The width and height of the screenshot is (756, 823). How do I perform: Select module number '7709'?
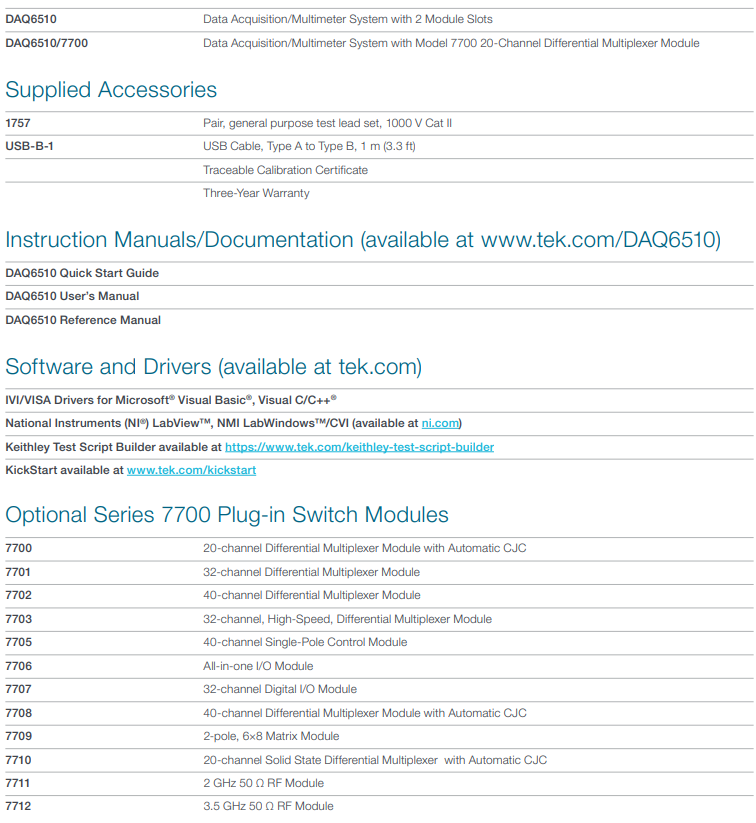click(x=18, y=736)
